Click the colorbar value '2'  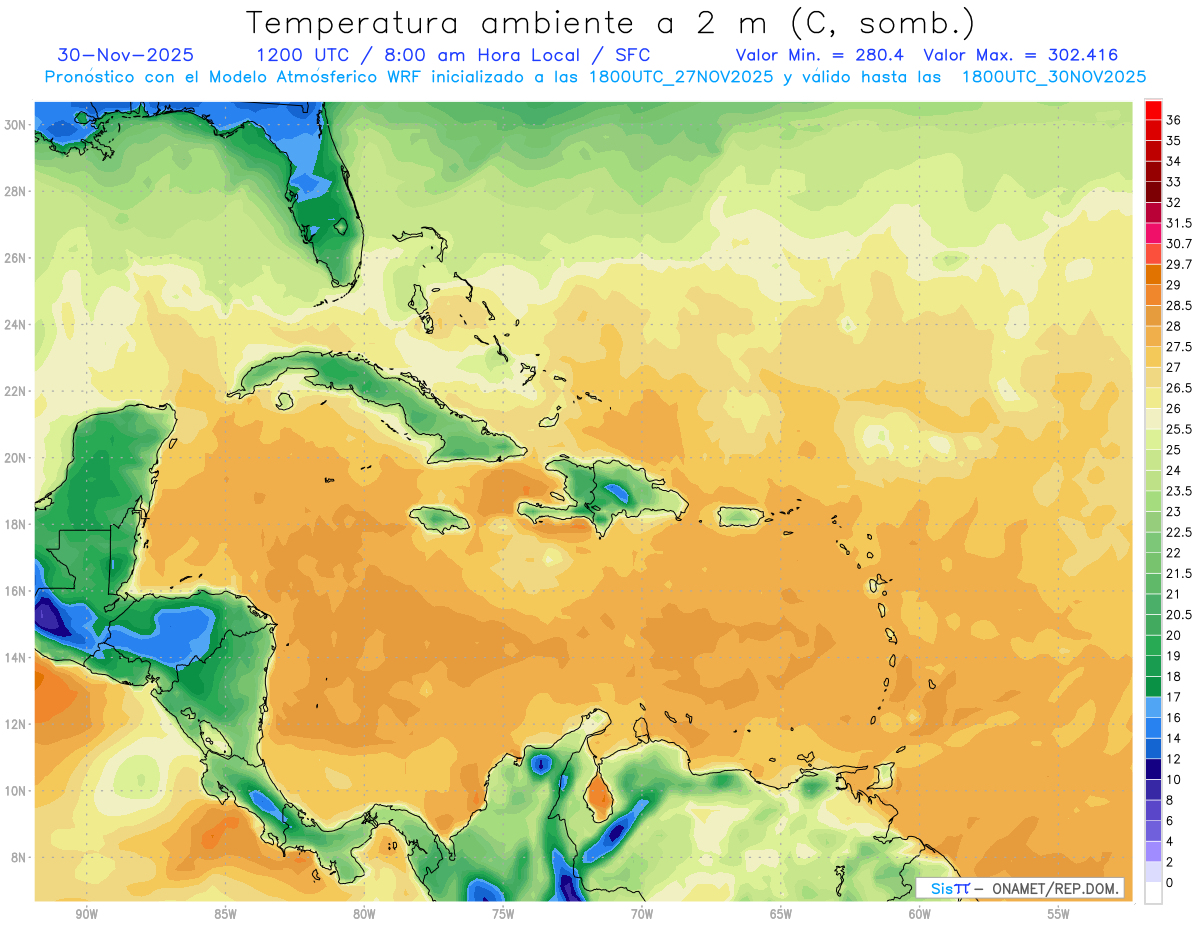click(1170, 862)
